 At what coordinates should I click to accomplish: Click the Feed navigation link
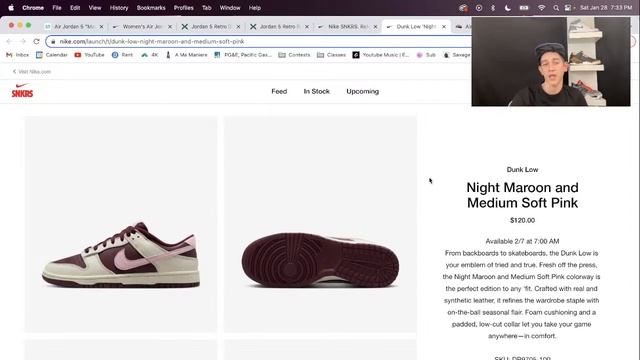(x=279, y=91)
